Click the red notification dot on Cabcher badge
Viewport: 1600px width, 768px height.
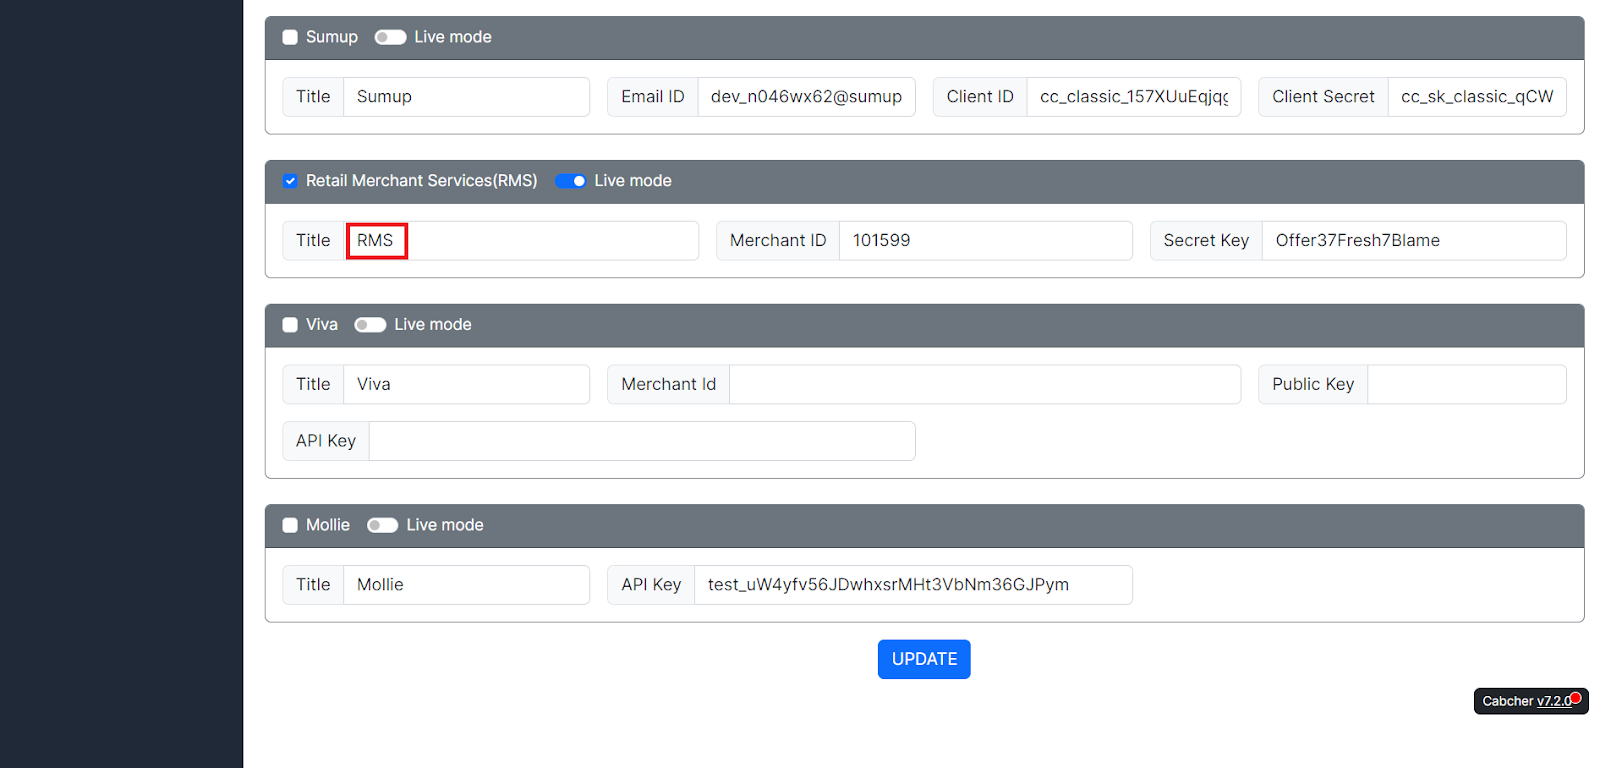pos(1576,698)
